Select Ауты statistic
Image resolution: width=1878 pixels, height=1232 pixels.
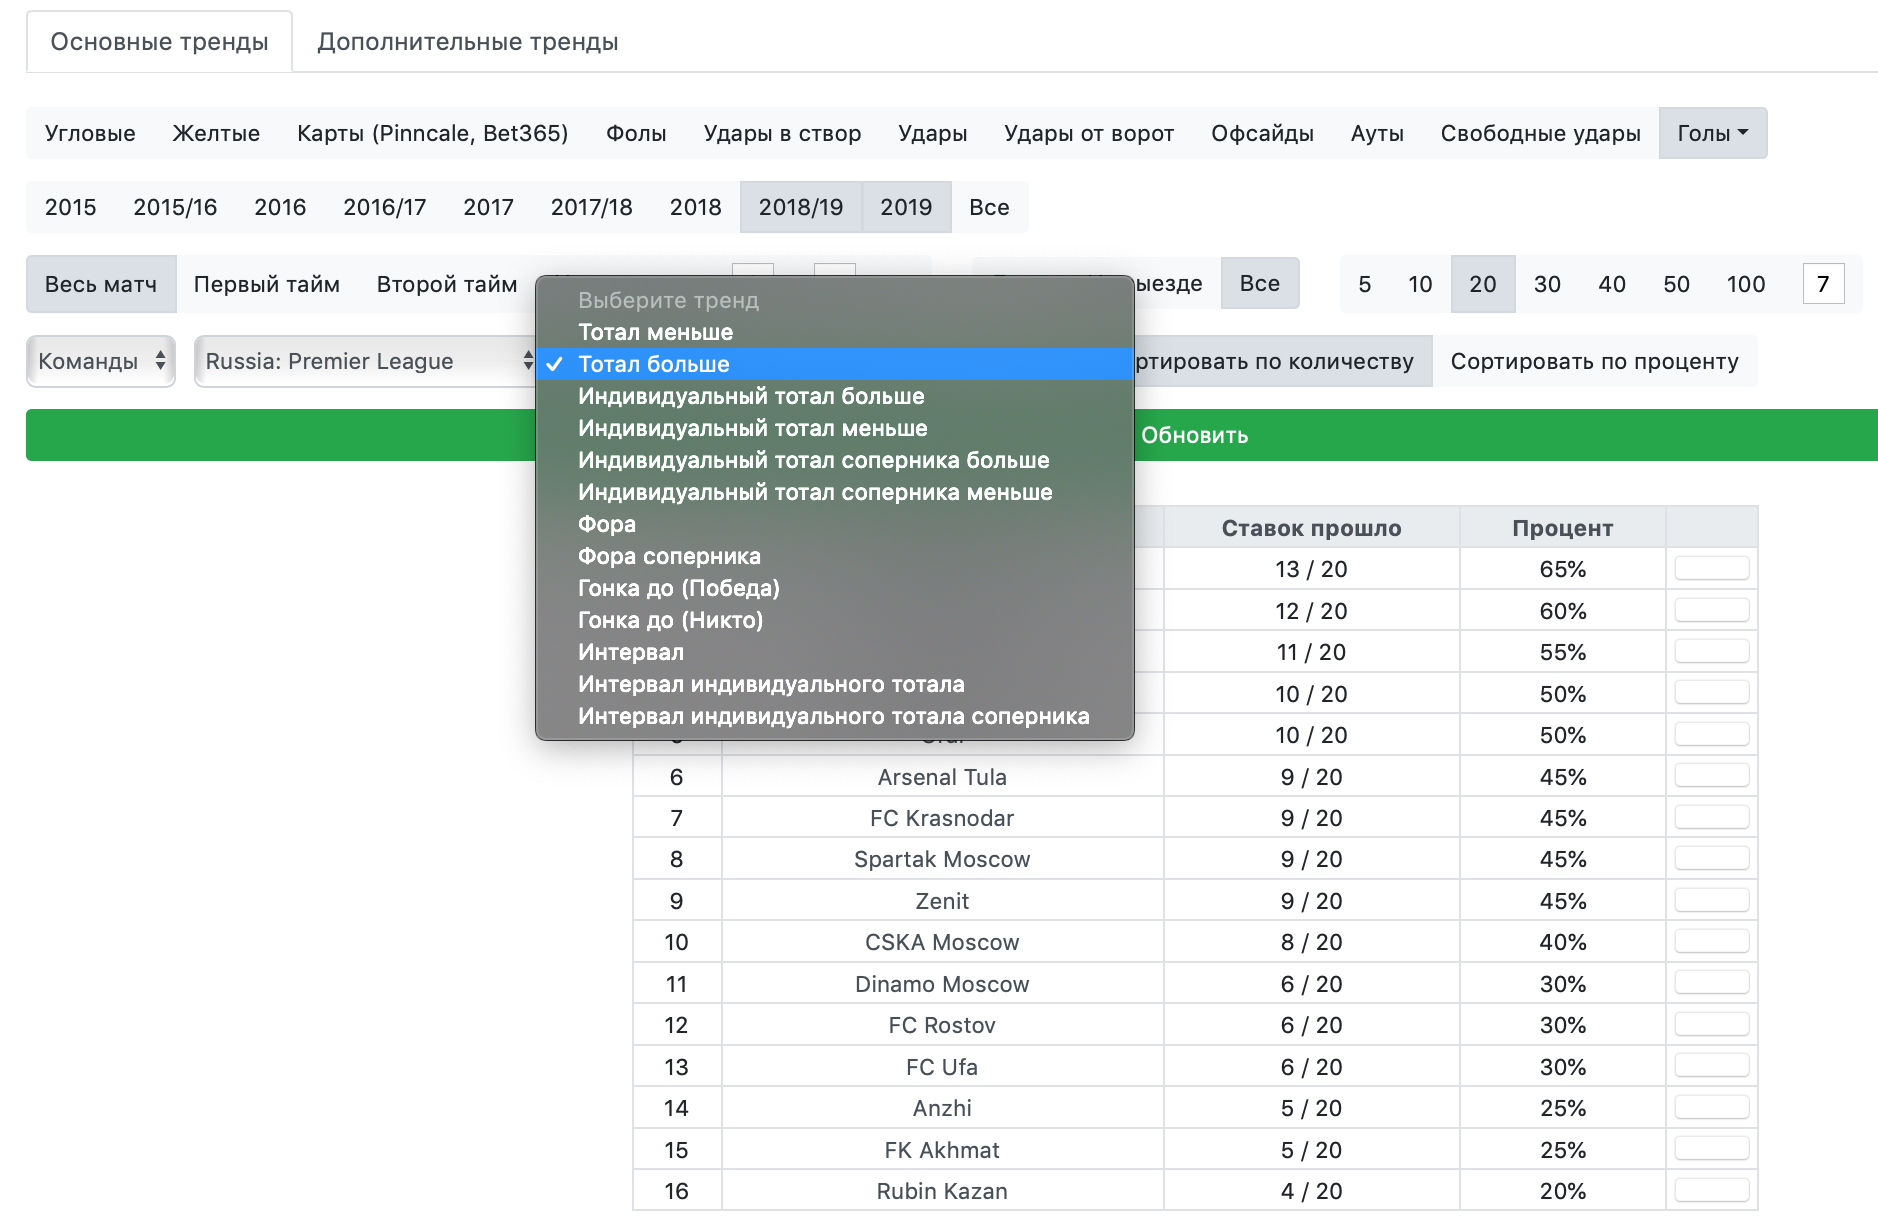(x=1377, y=133)
